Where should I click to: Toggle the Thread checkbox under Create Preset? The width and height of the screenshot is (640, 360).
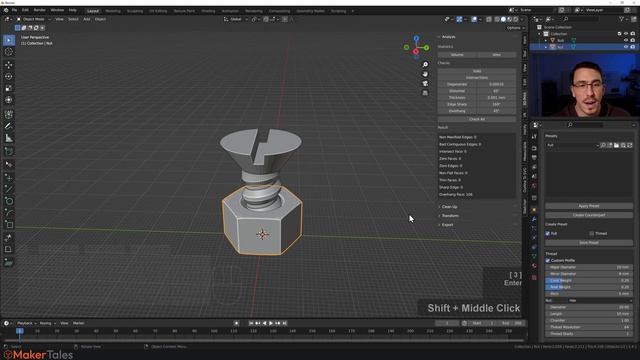[591, 233]
